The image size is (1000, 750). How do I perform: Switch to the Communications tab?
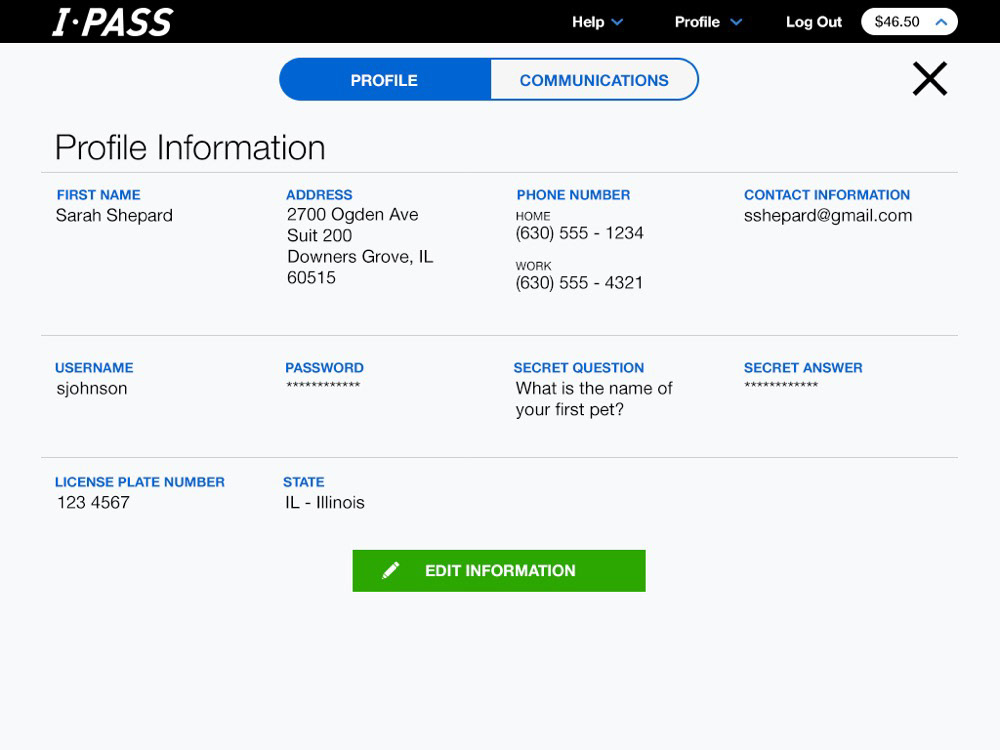click(x=594, y=80)
